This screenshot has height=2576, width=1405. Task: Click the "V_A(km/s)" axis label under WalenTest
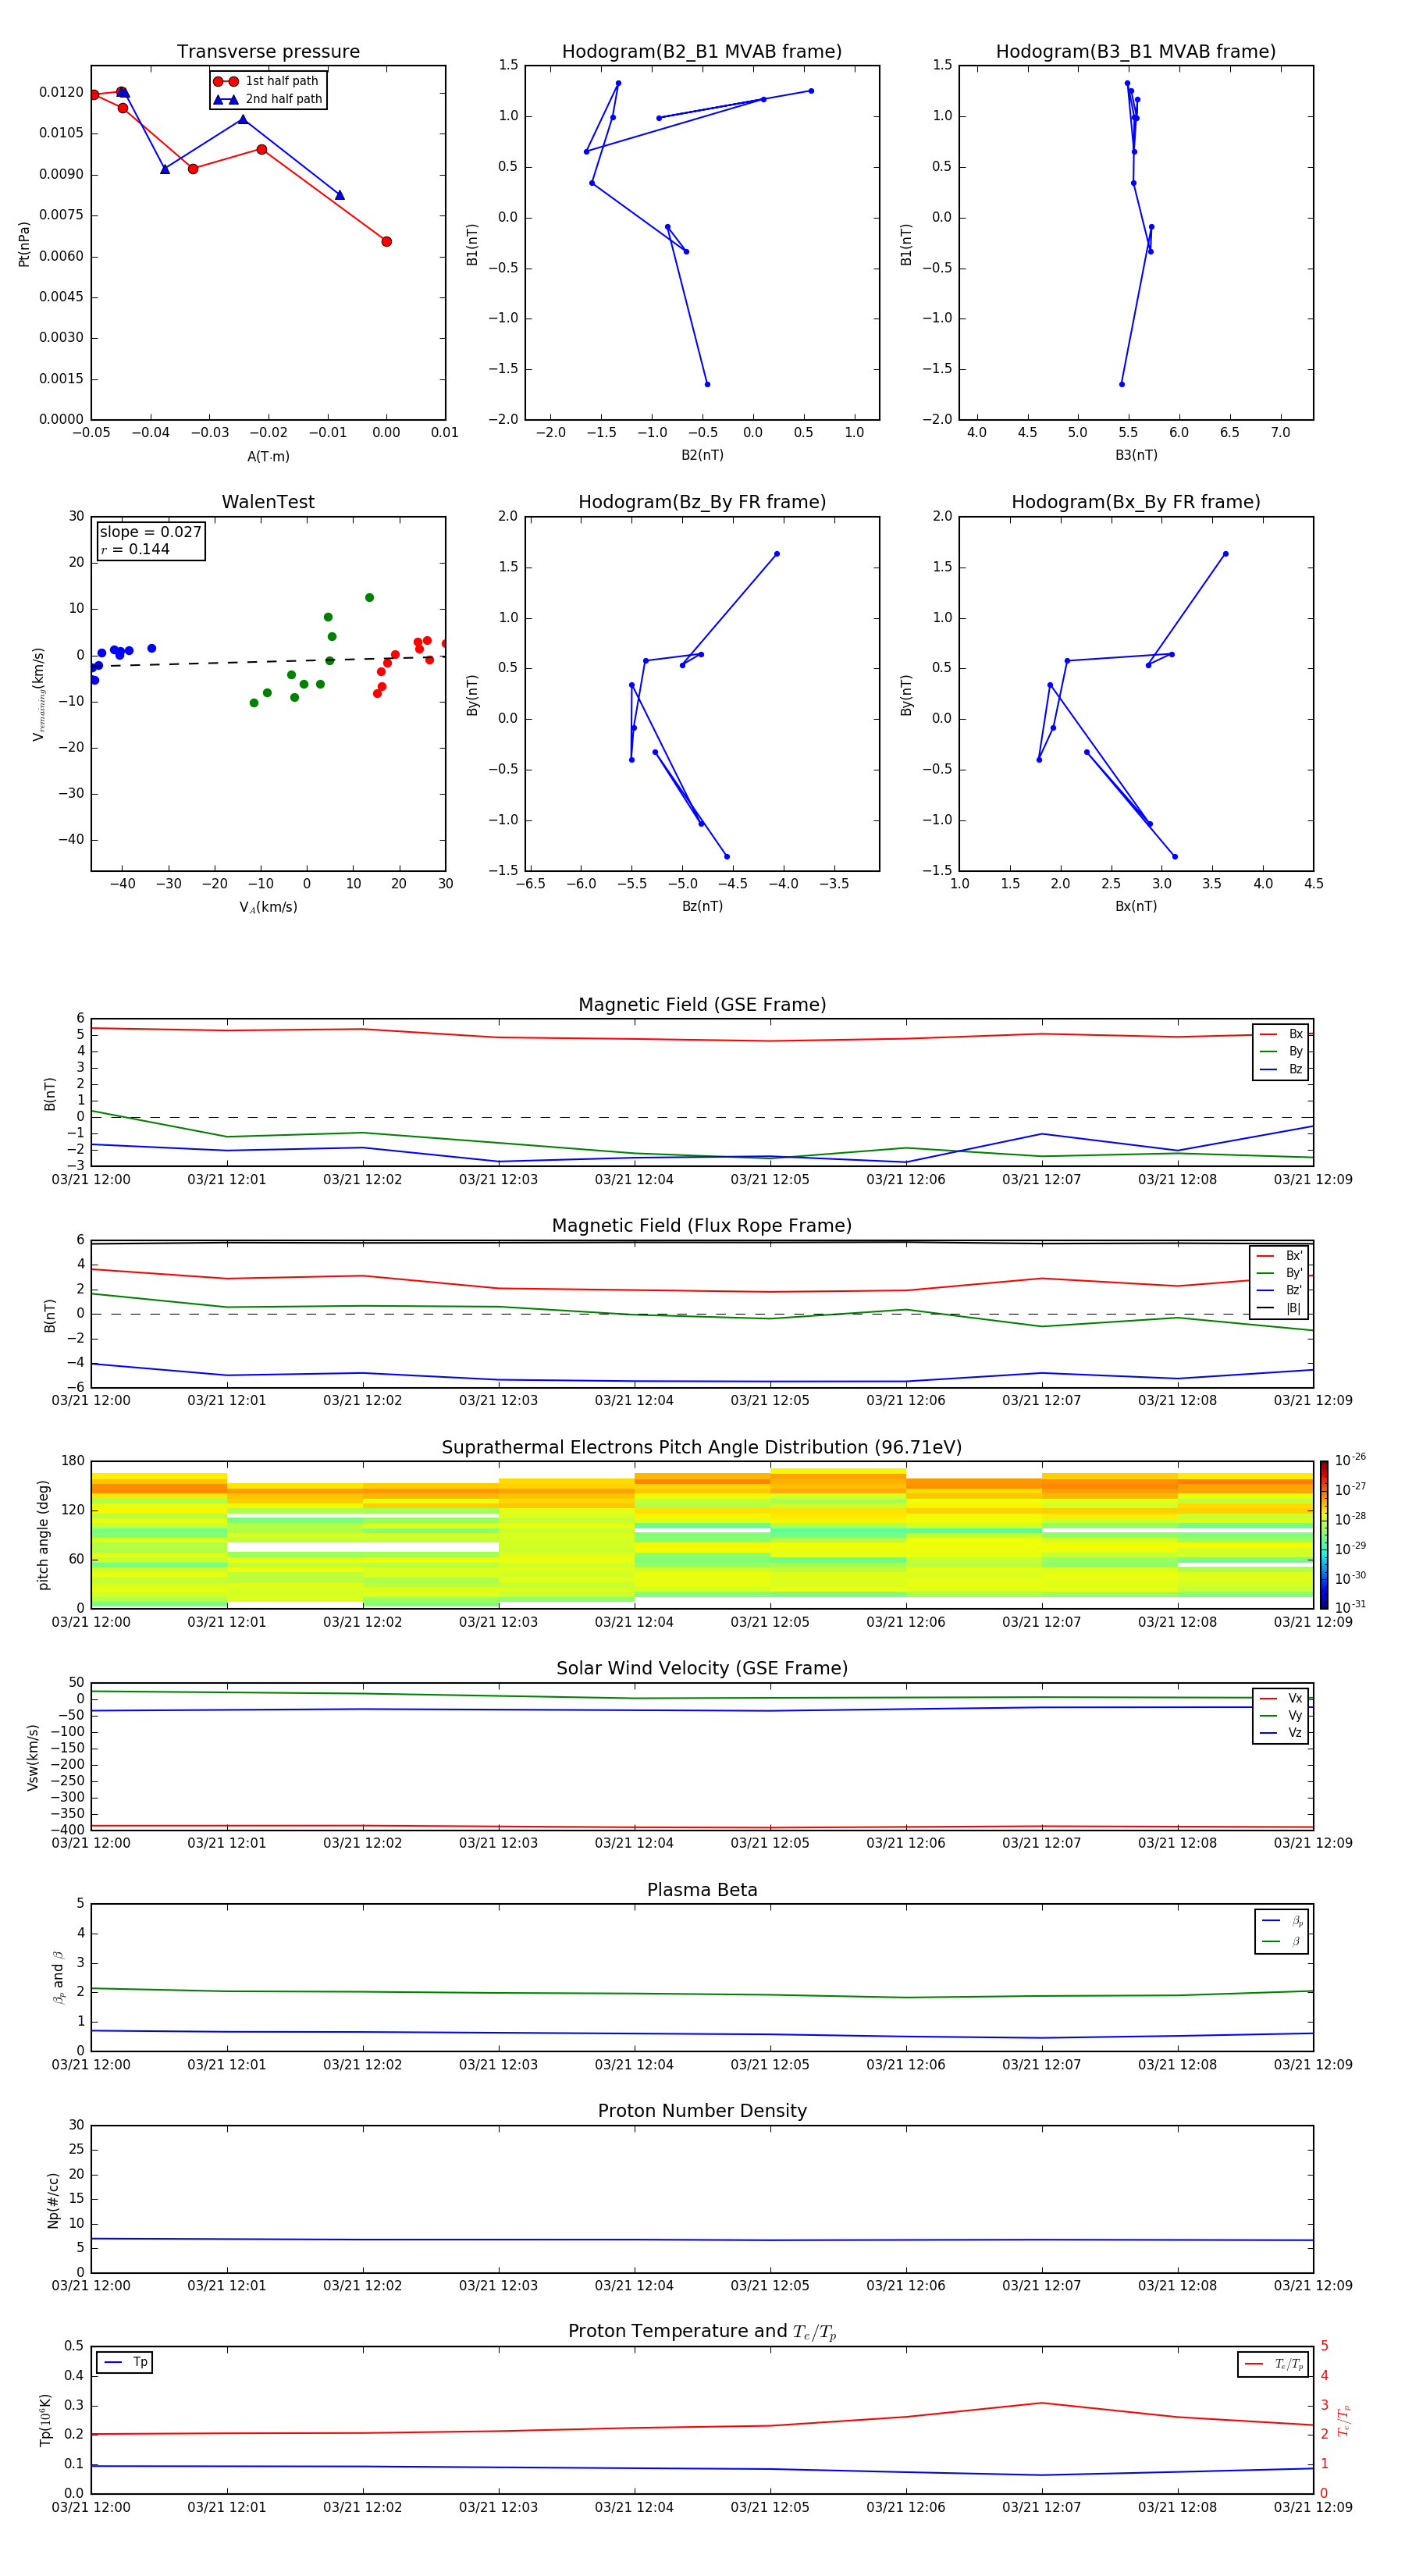click(268, 907)
